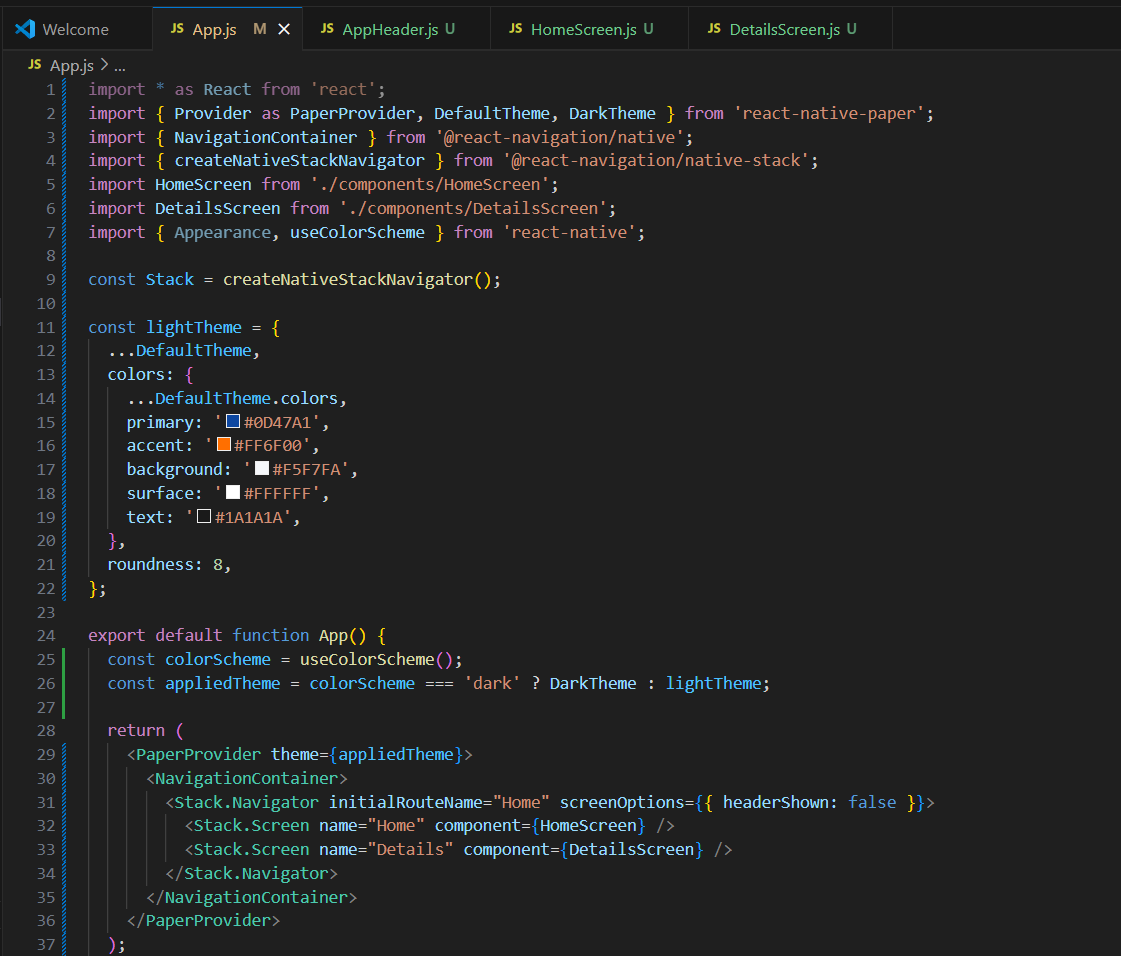This screenshot has height=956, width=1121.
Task: Click App.js in the breadcrumb path
Action: 71,66
